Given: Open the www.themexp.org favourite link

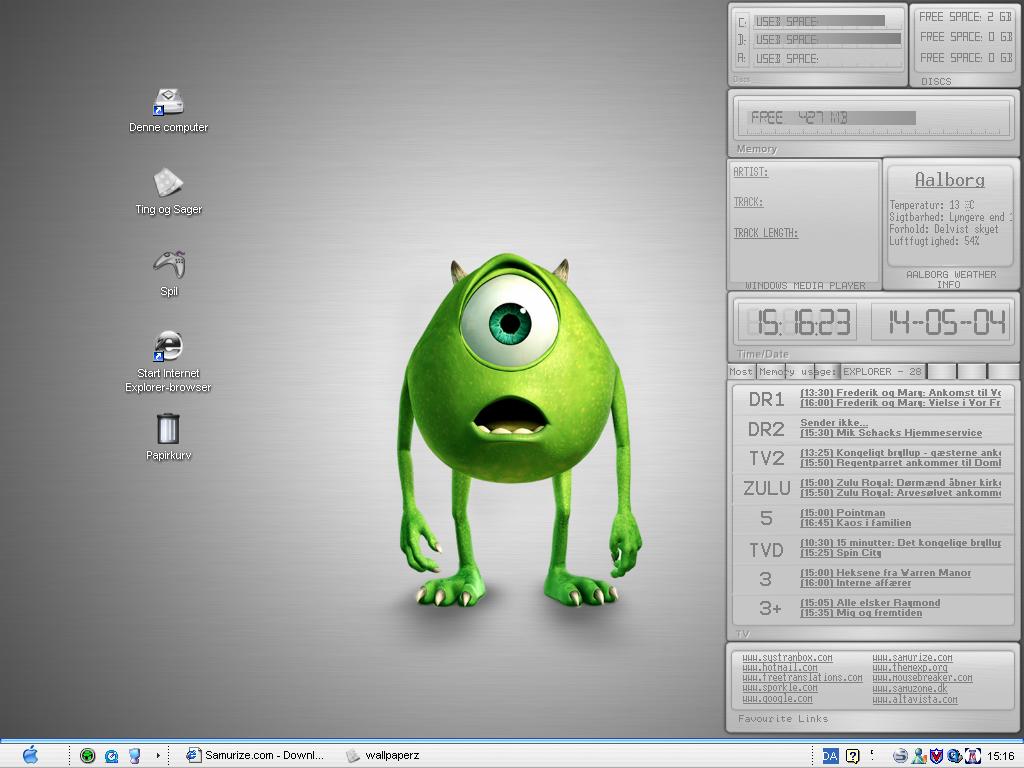Looking at the screenshot, I should click(x=910, y=667).
